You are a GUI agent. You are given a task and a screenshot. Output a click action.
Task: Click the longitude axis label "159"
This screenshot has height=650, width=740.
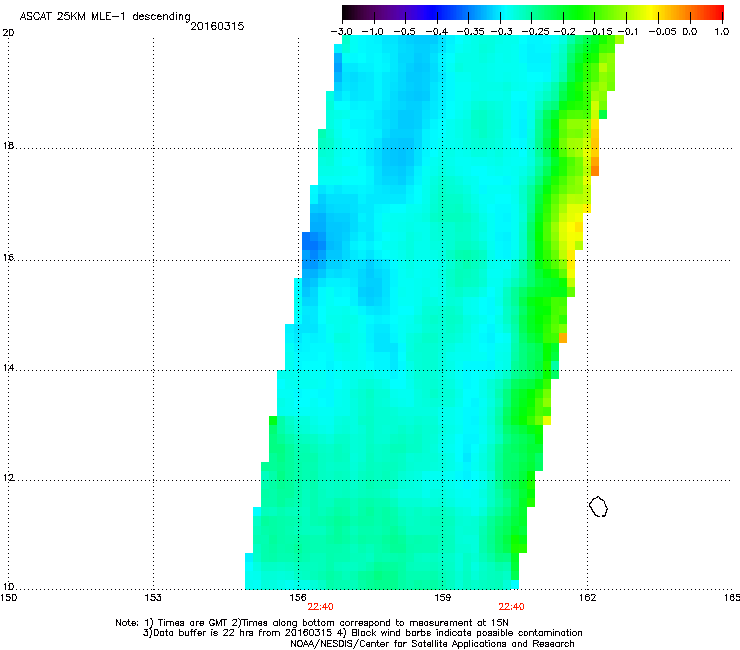coord(442,598)
